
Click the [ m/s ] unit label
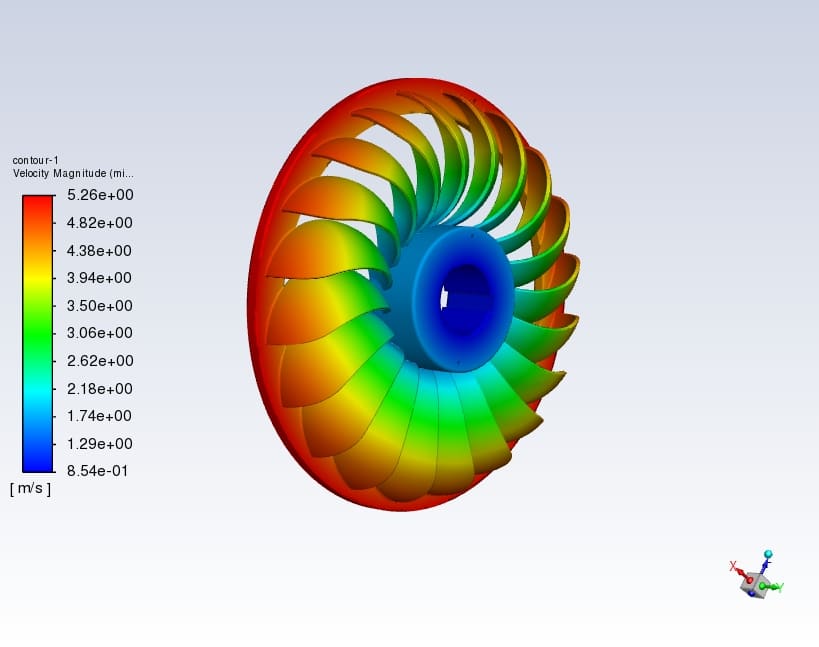tap(31, 488)
